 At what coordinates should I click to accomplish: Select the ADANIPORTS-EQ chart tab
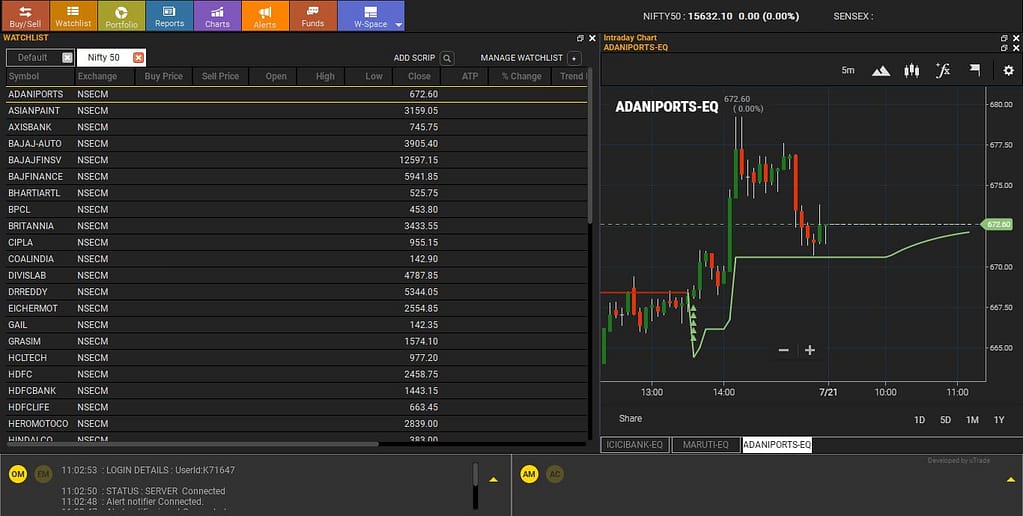click(777, 445)
